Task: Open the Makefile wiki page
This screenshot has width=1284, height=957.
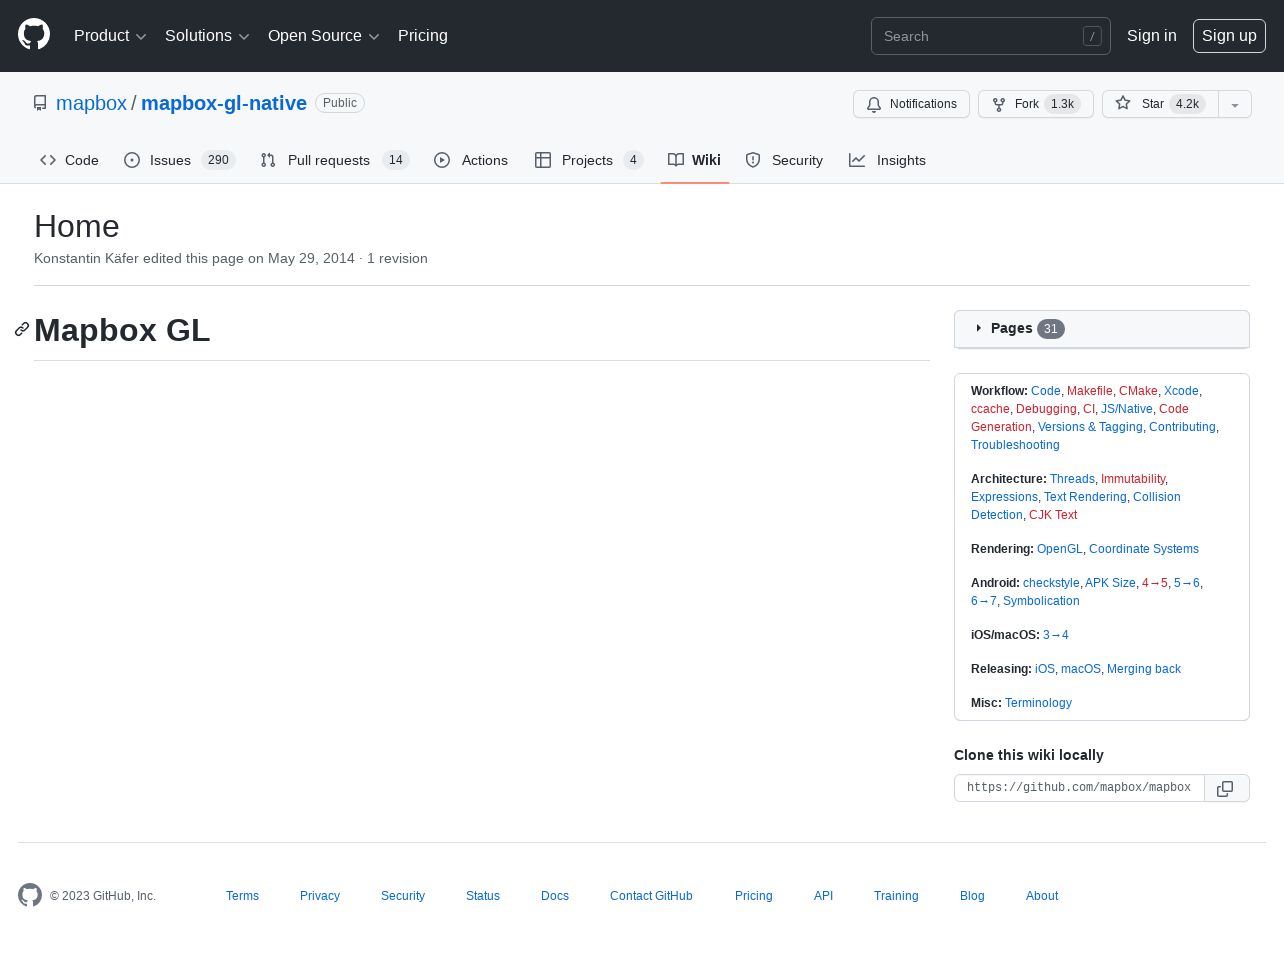Action: pyautogui.click(x=1089, y=391)
